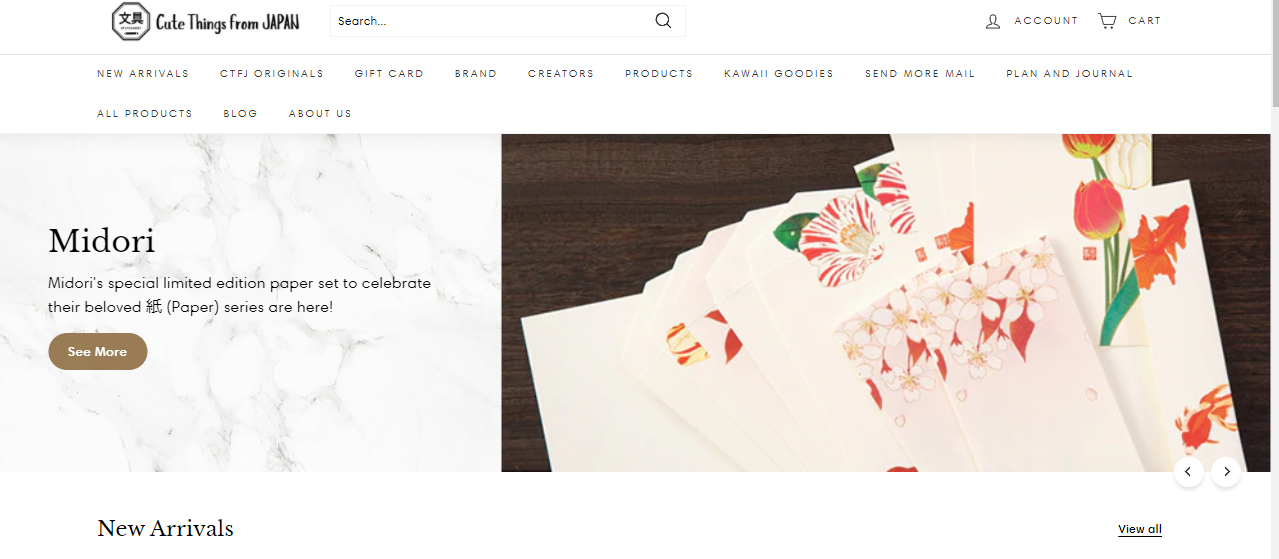
Task: Click the Midori envelopes banner image
Action: [x=886, y=303]
